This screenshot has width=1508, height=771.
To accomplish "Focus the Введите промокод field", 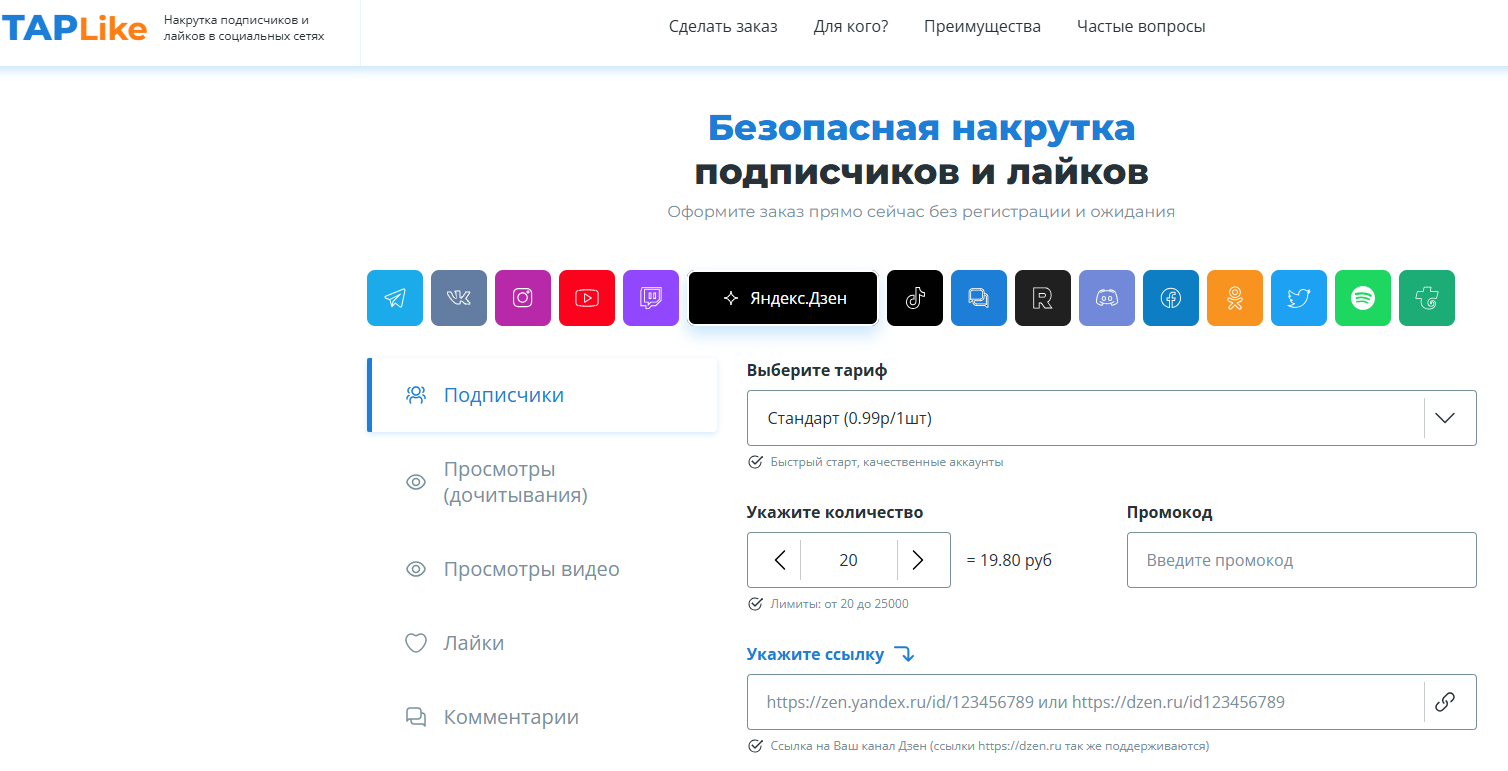I will tap(1302, 560).
